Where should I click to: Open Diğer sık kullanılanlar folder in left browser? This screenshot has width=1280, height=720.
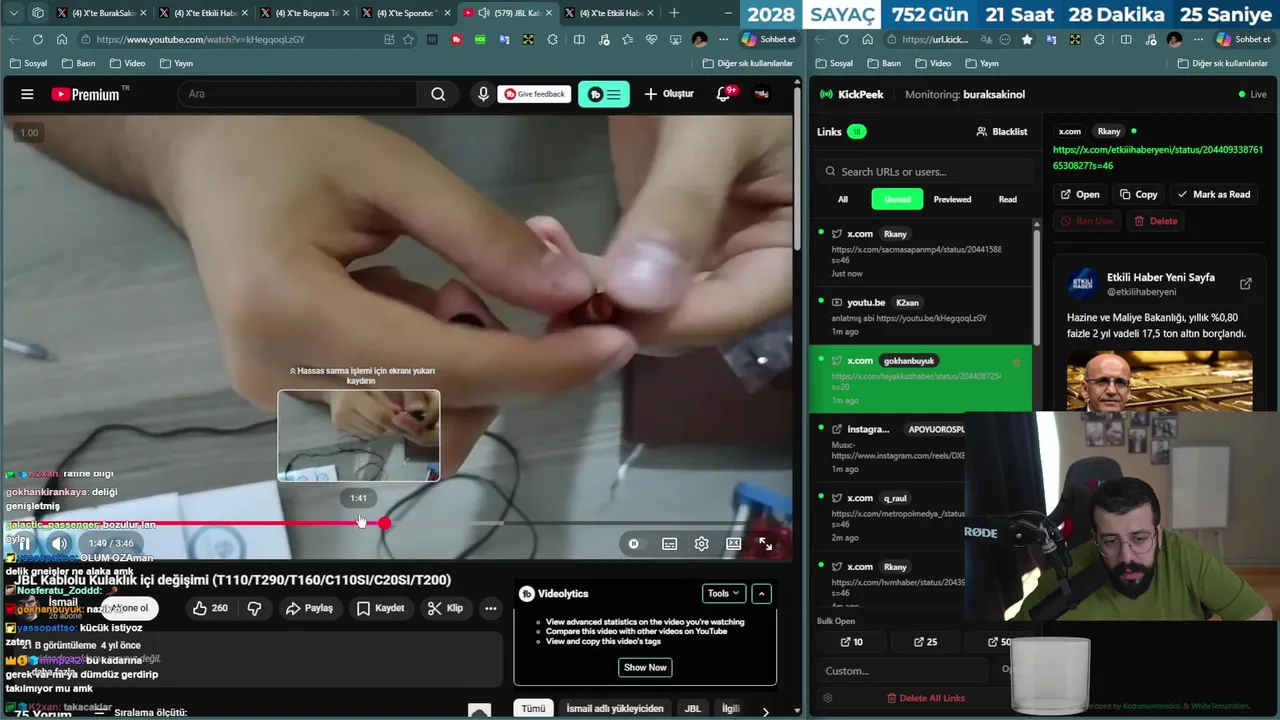click(x=747, y=63)
